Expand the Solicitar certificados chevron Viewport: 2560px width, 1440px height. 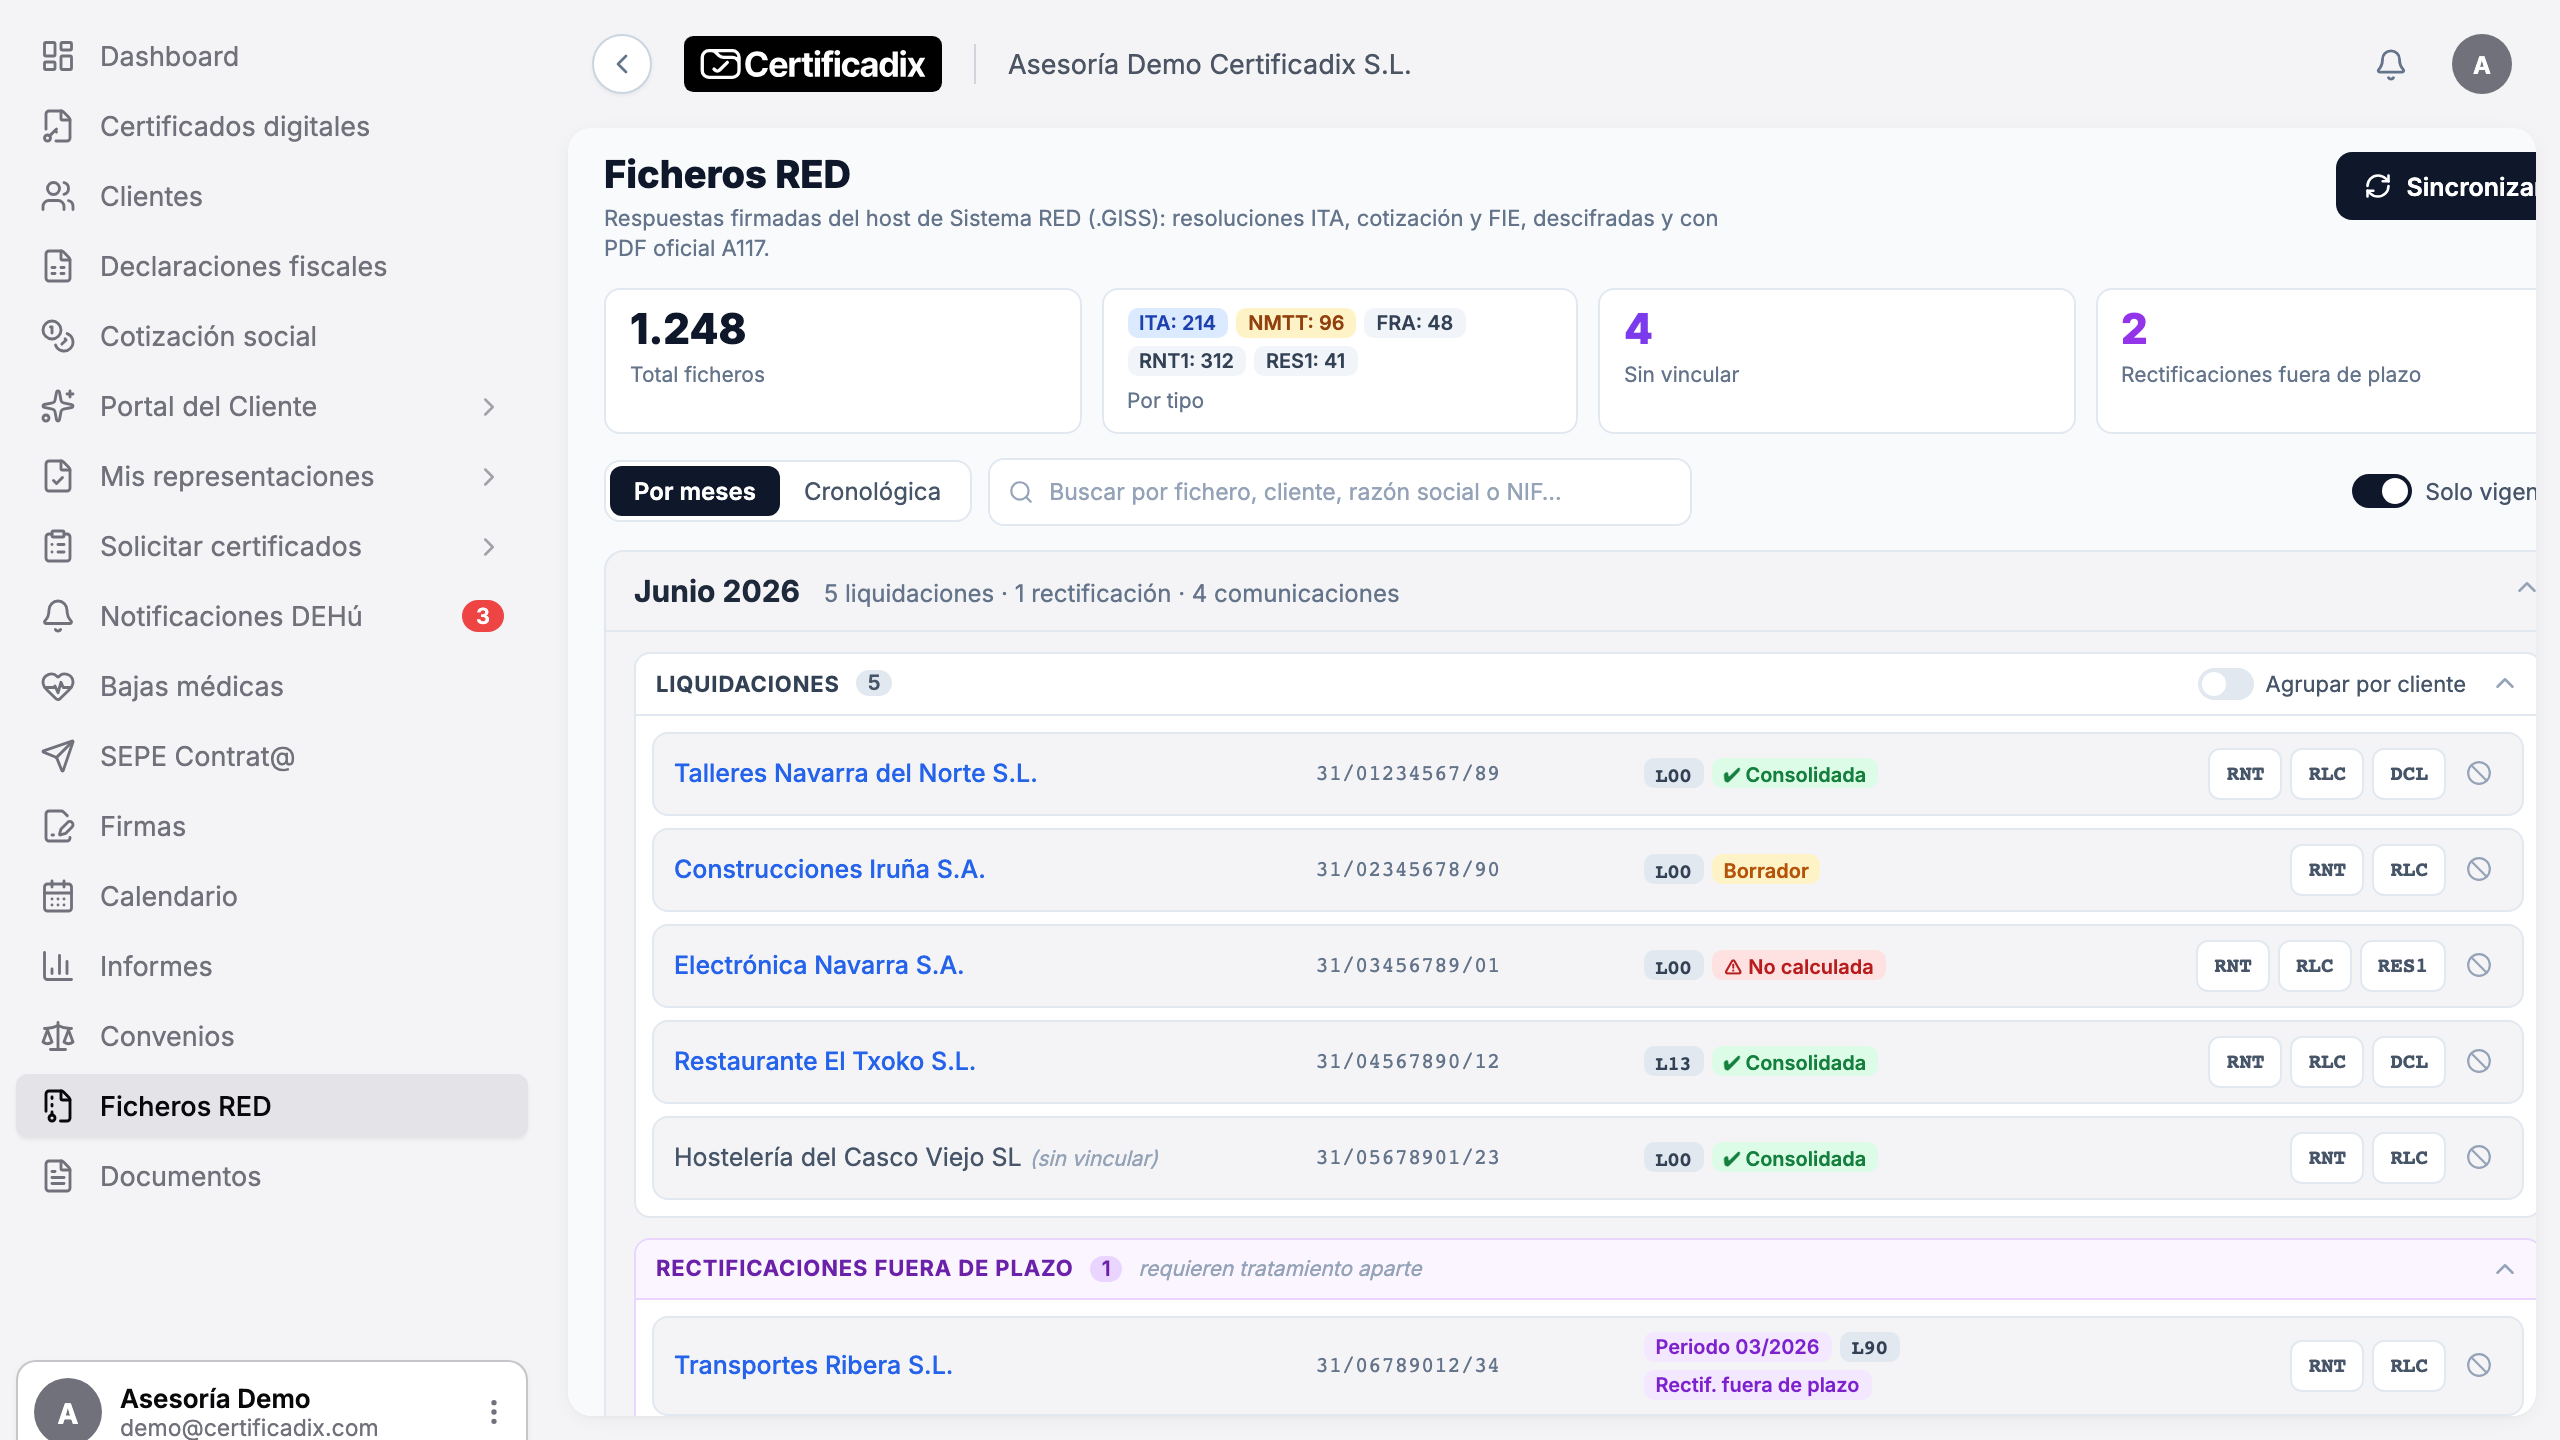pyautogui.click(x=489, y=546)
